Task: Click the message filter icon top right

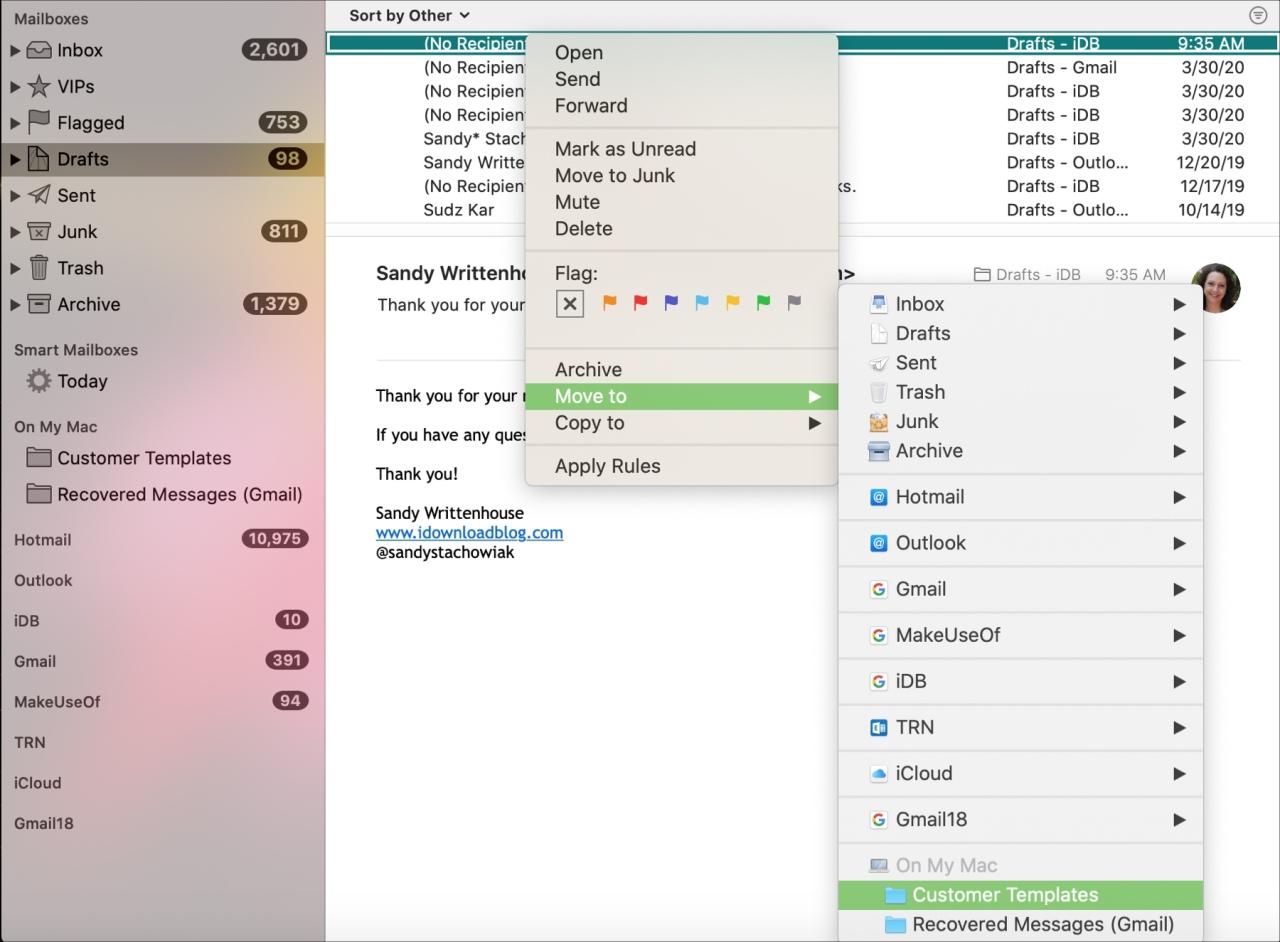Action: pyautogui.click(x=1258, y=15)
